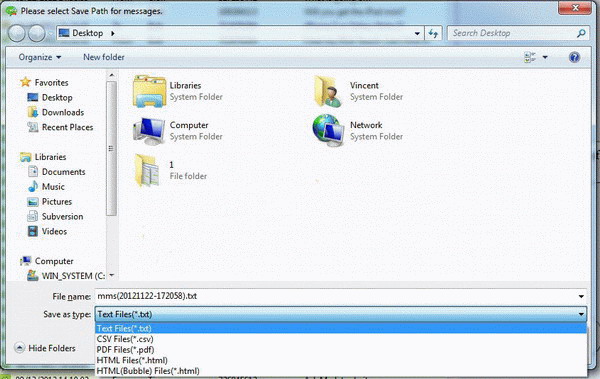This screenshot has height=379, width=600.
Task: Click the Favorites star icon
Action: [25, 82]
